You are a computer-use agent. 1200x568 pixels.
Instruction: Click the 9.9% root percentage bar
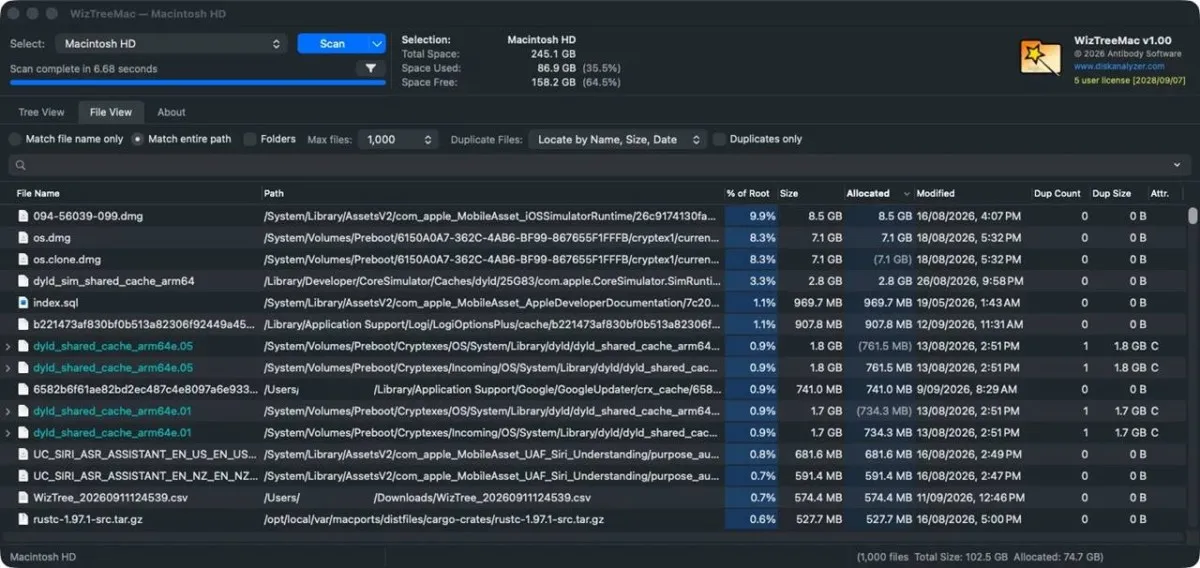pyautogui.click(x=751, y=216)
